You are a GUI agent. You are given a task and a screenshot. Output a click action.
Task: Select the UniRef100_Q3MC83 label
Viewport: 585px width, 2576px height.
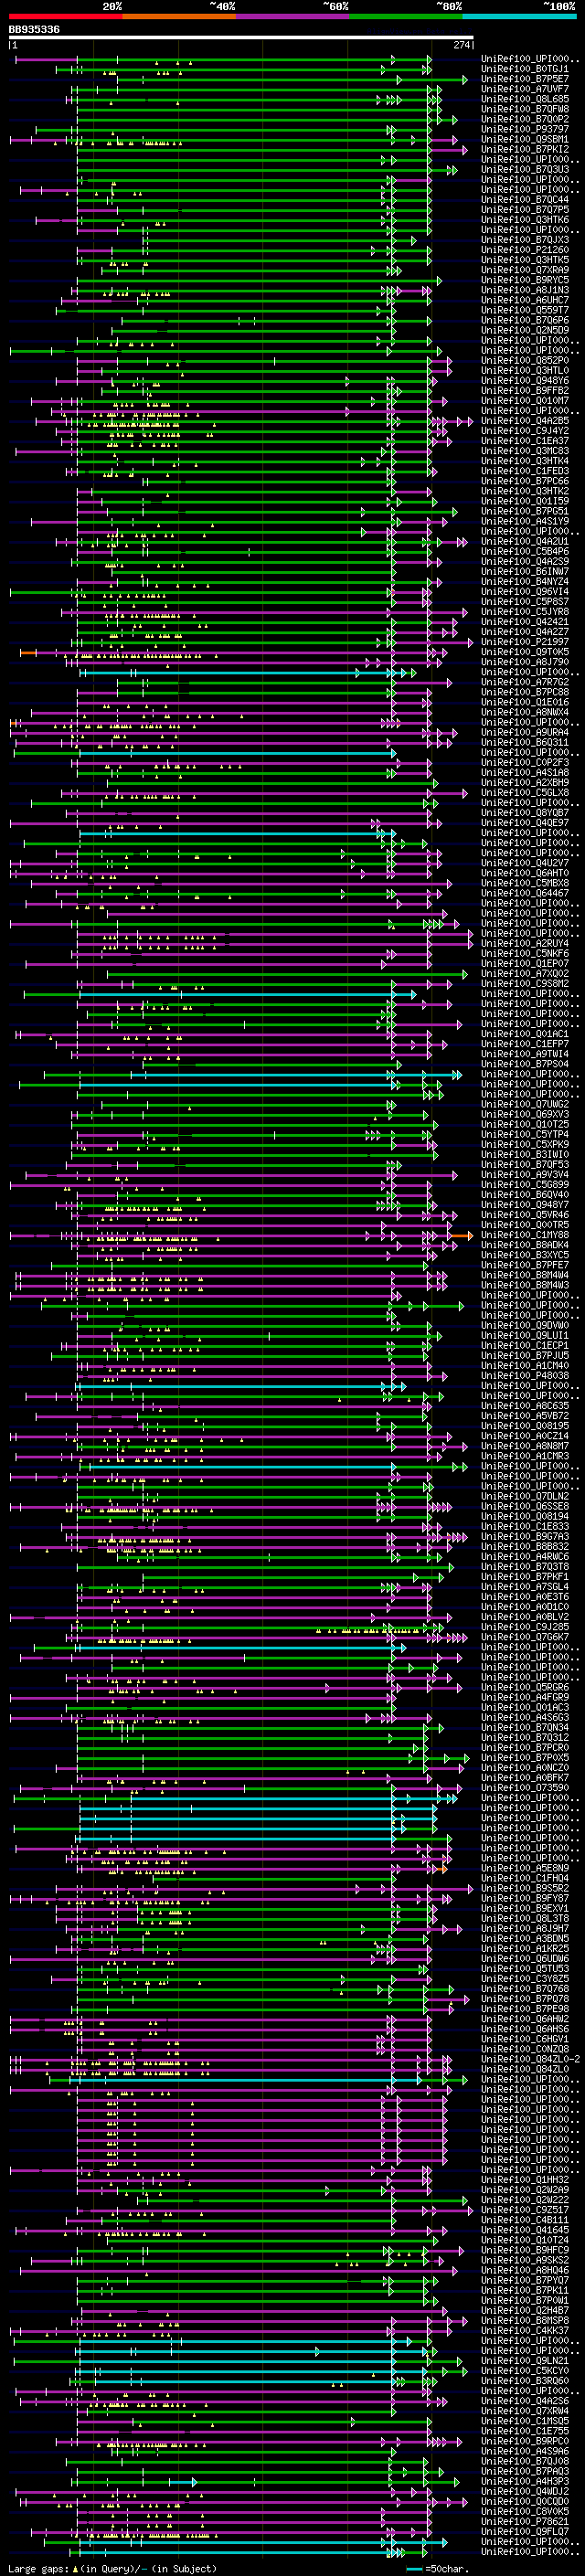tap(524, 451)
